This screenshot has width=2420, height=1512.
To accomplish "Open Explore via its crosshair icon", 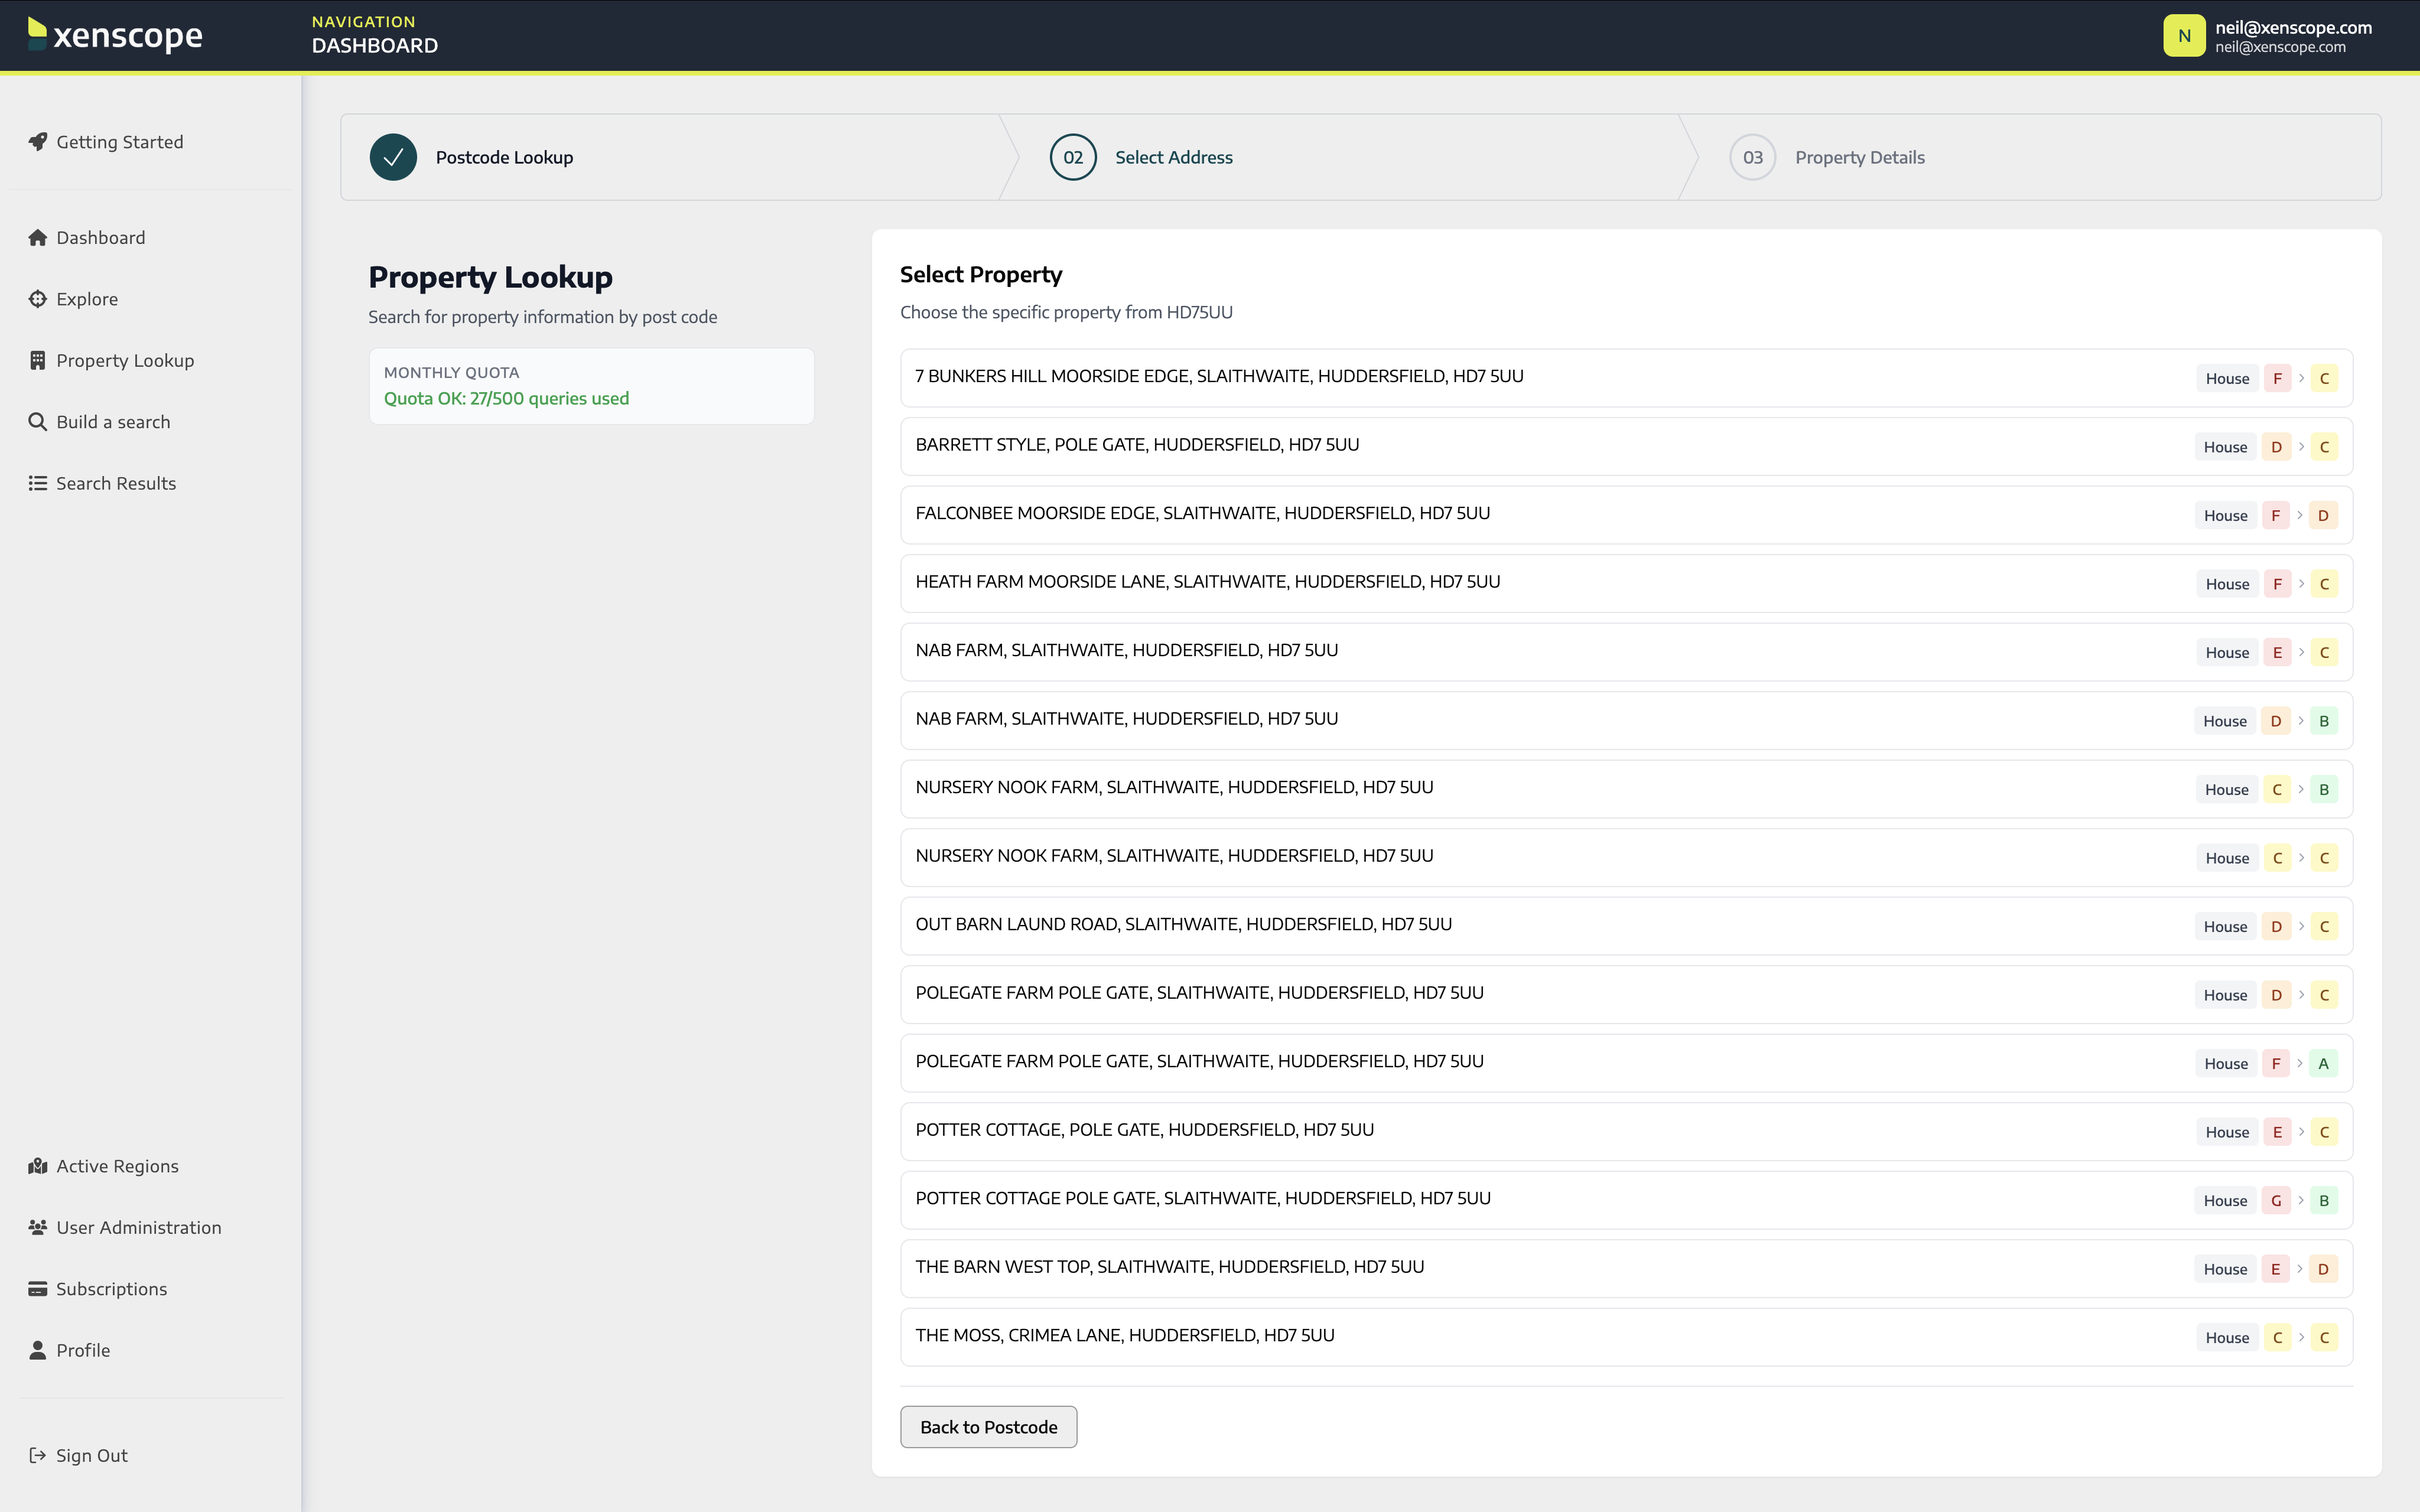I will [38, 299].
